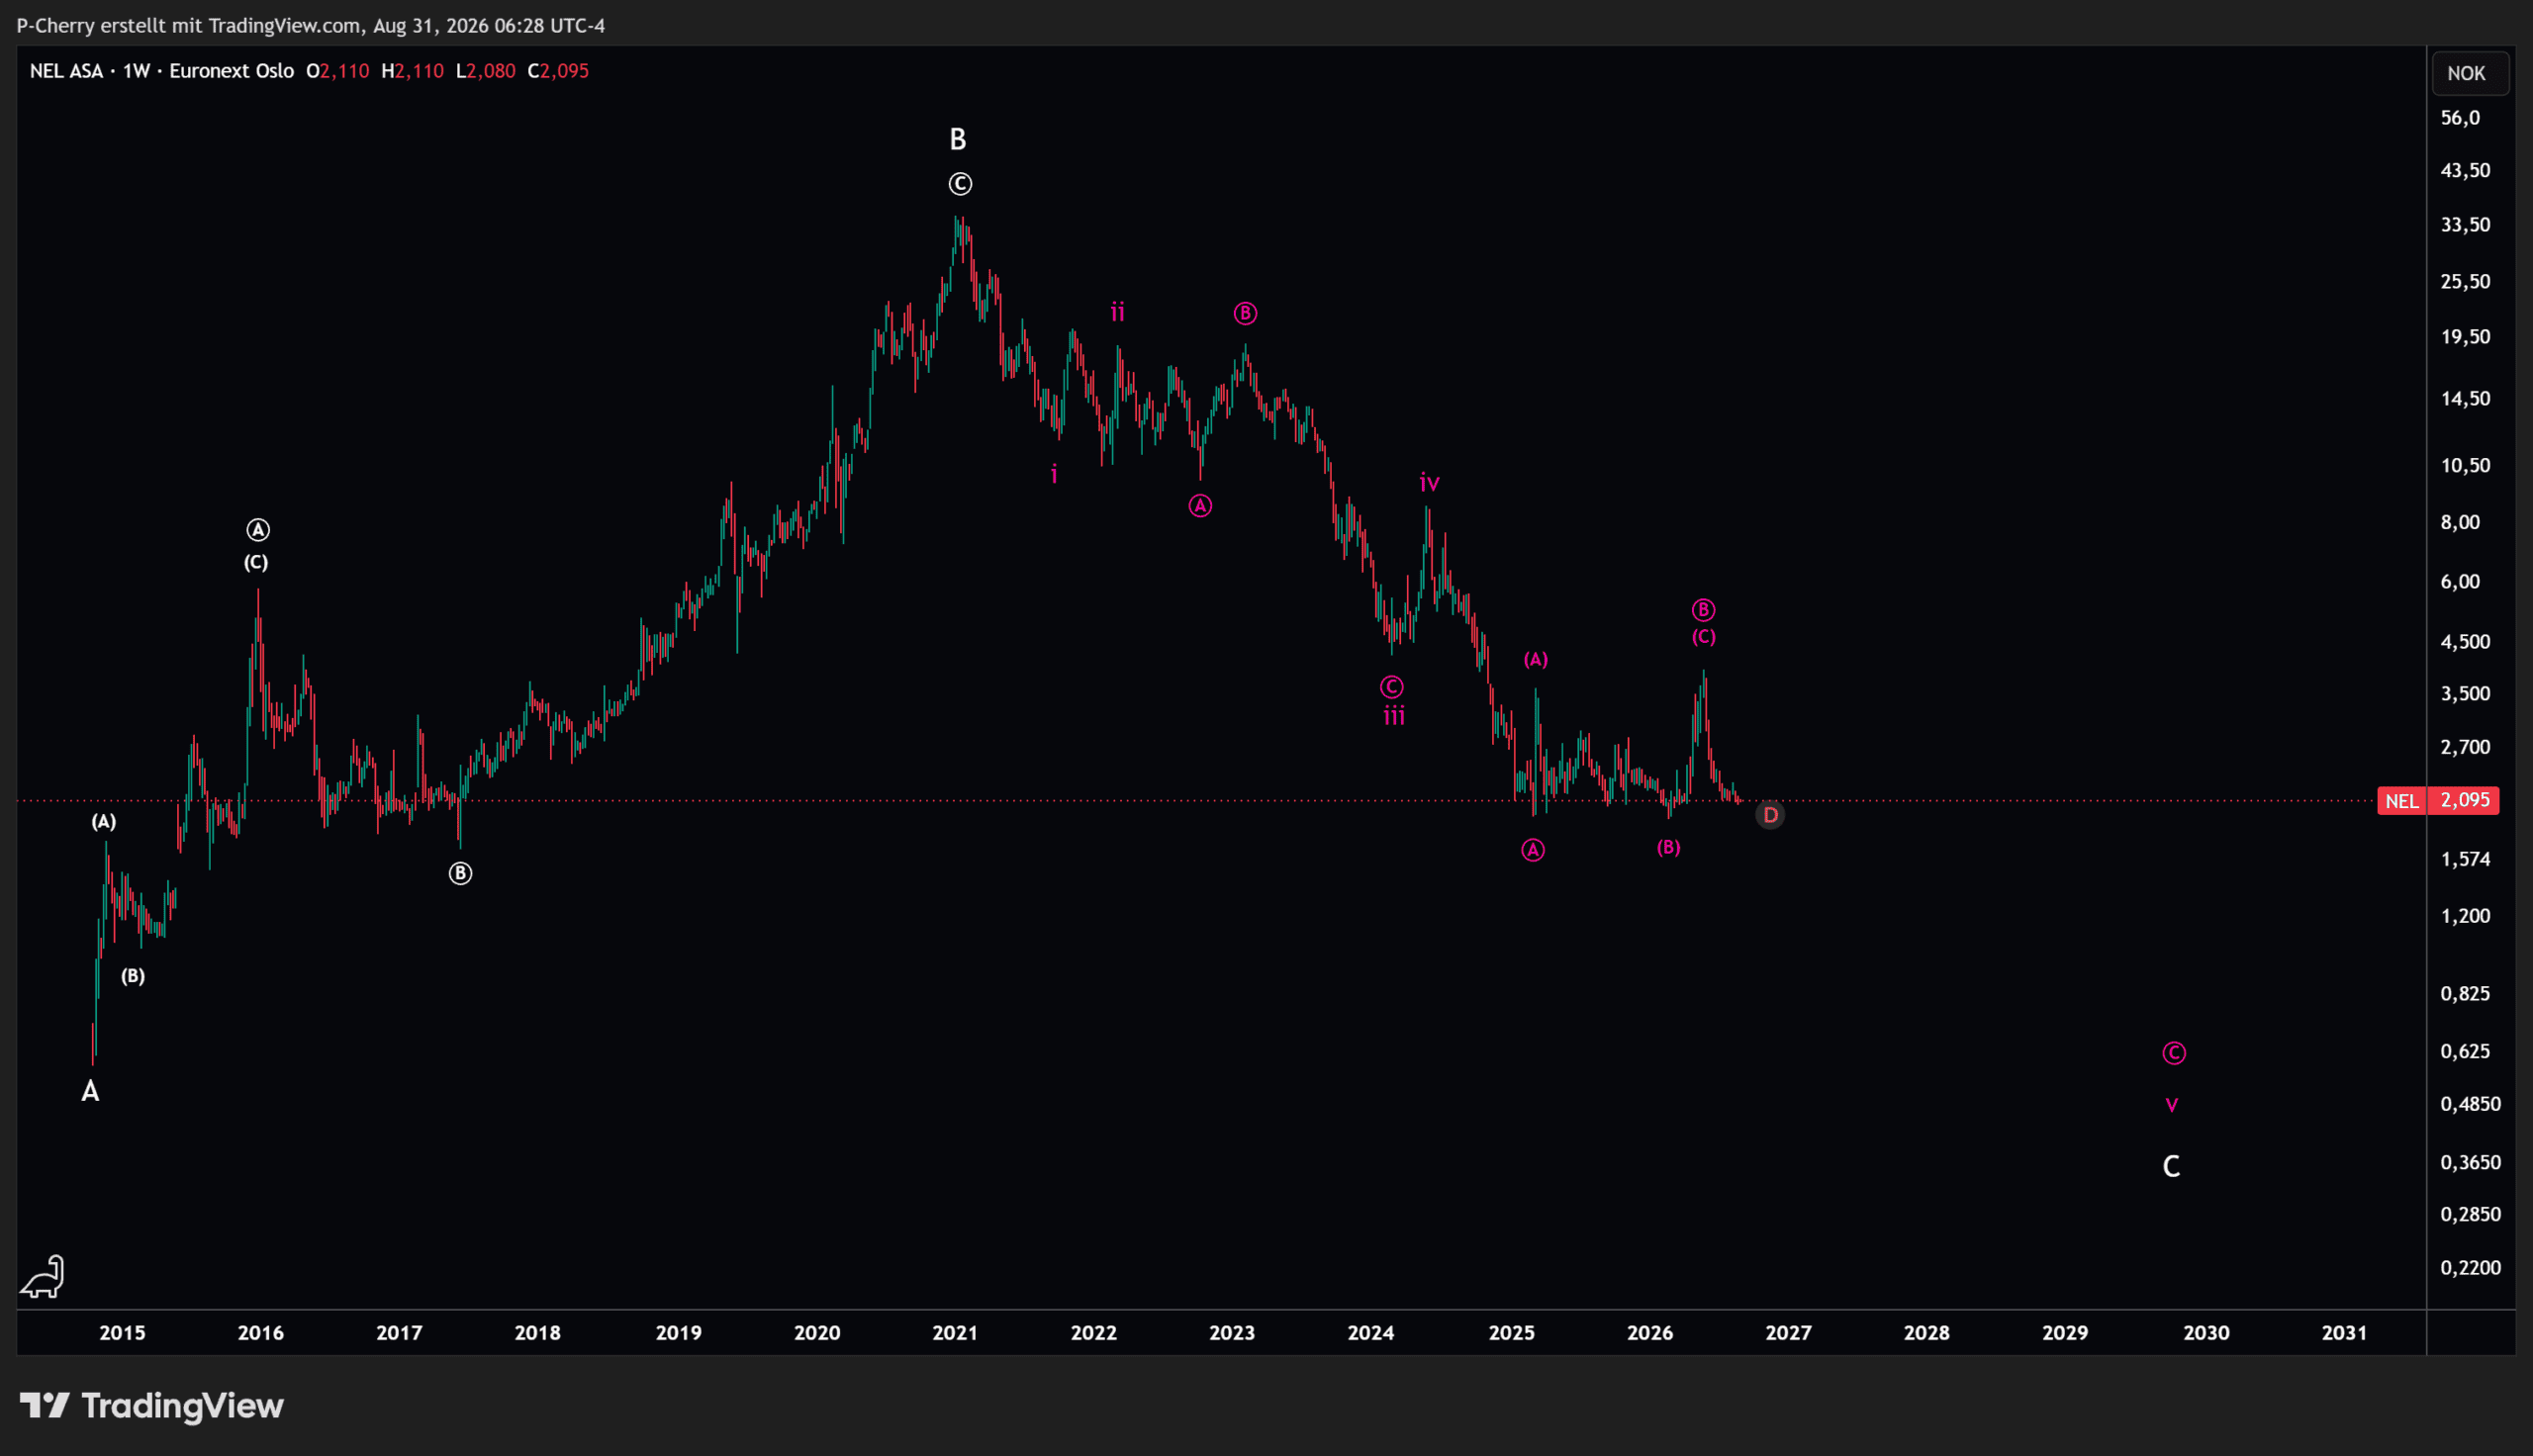Click the 1,574 price axis label
The image size is (2533, 1456).
[2465, 860]
